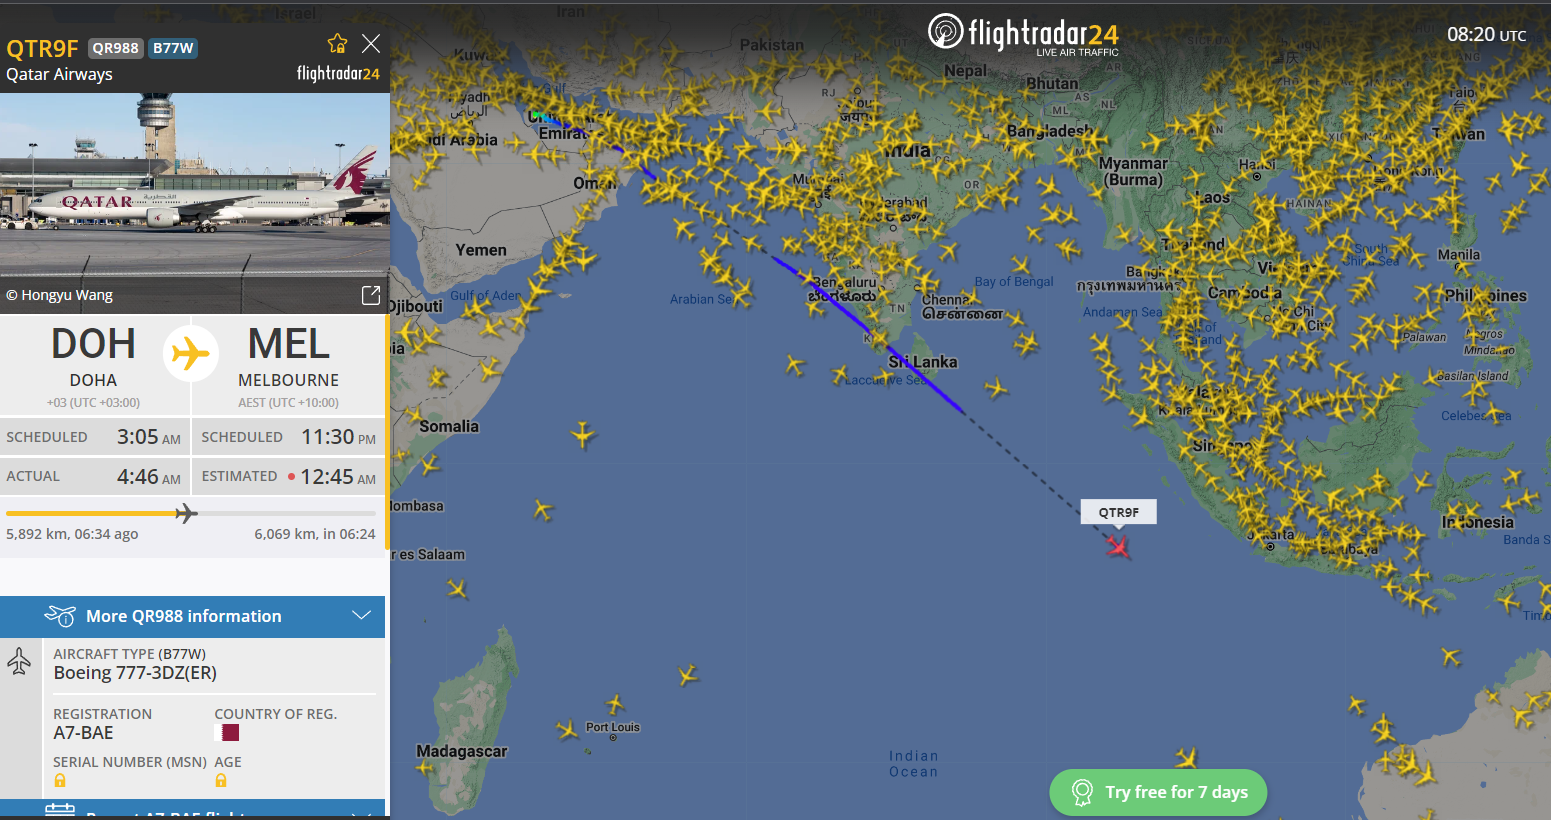The image size is (1551, 820).
Task: Expand the recent A7-BAE flights section
Action: [x=192, y=809]
